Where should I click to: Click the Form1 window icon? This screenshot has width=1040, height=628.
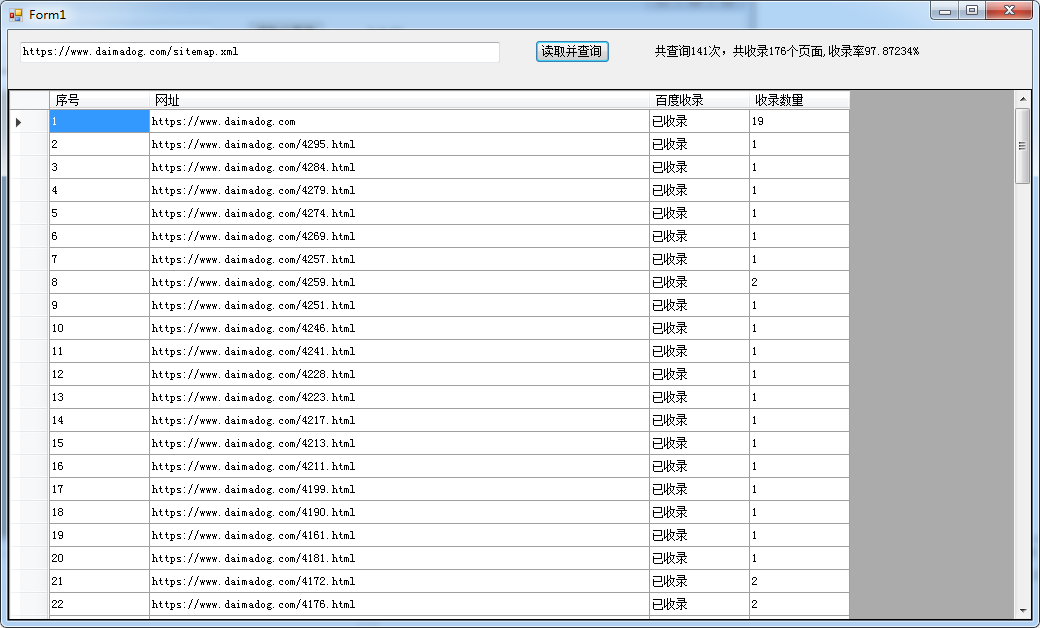16,15
